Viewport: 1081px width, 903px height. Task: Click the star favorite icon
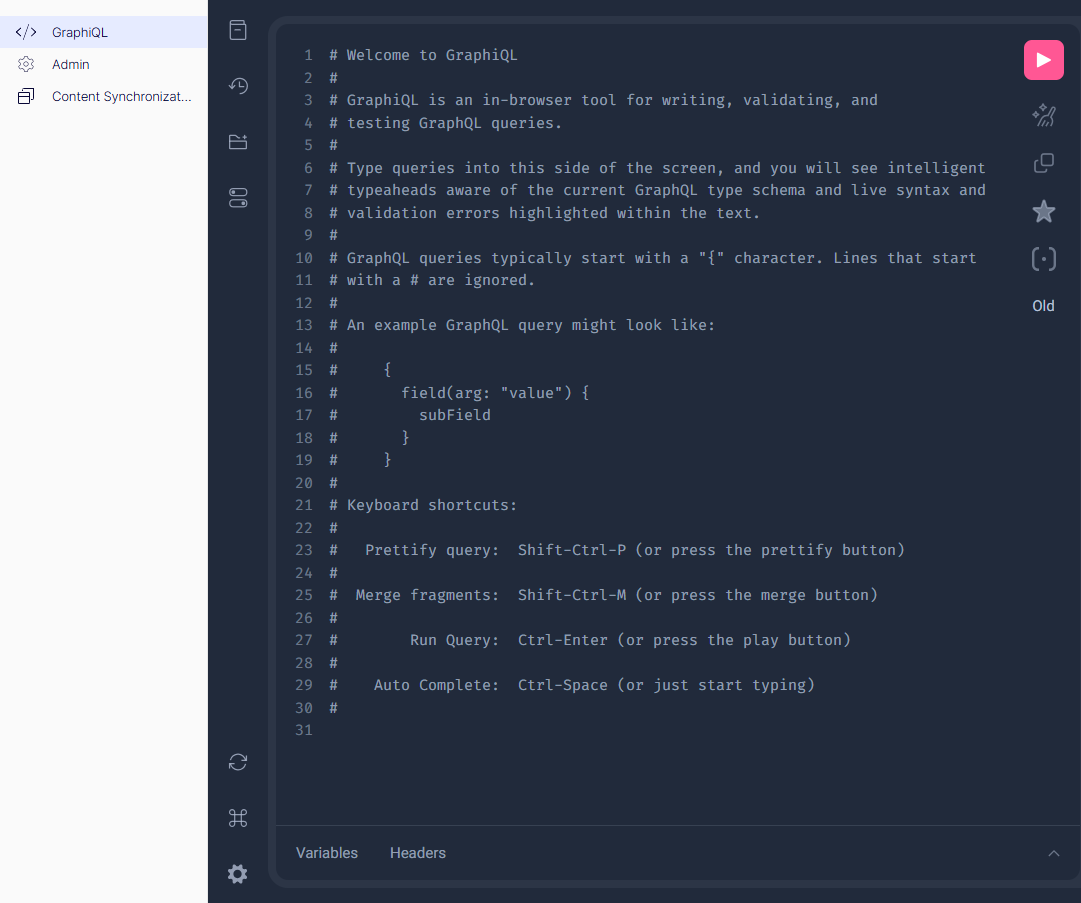(x=1043, y=211)
